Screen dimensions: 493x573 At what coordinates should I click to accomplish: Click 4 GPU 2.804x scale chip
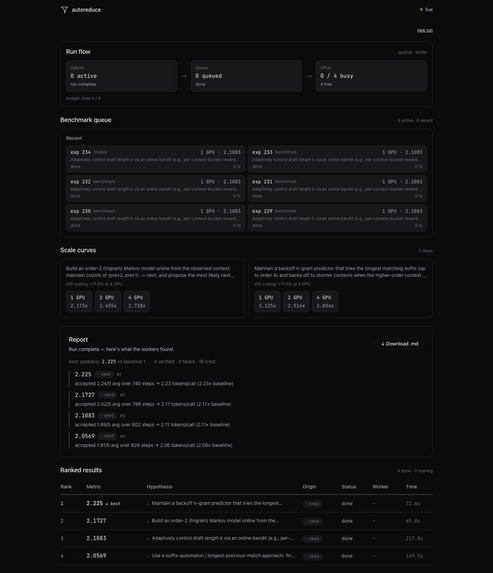[325, 301]
